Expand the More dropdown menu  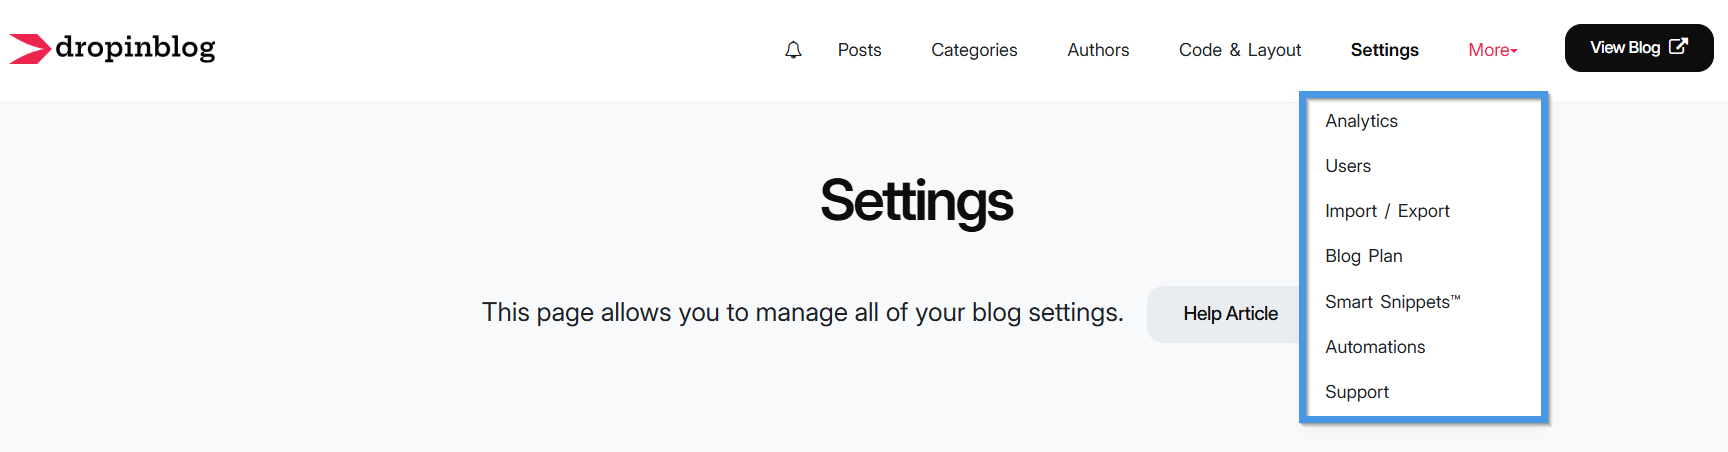tap(1493, 50)
